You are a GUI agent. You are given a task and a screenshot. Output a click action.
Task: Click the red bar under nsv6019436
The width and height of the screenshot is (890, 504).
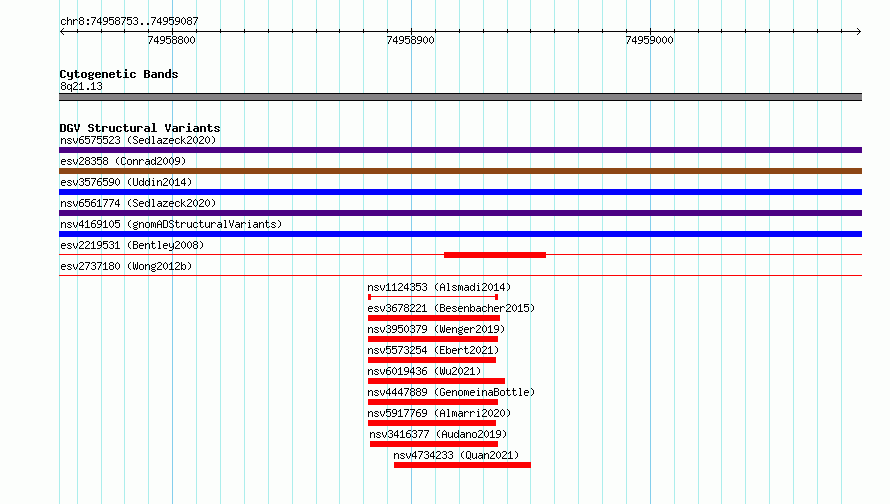click(436, 381)
